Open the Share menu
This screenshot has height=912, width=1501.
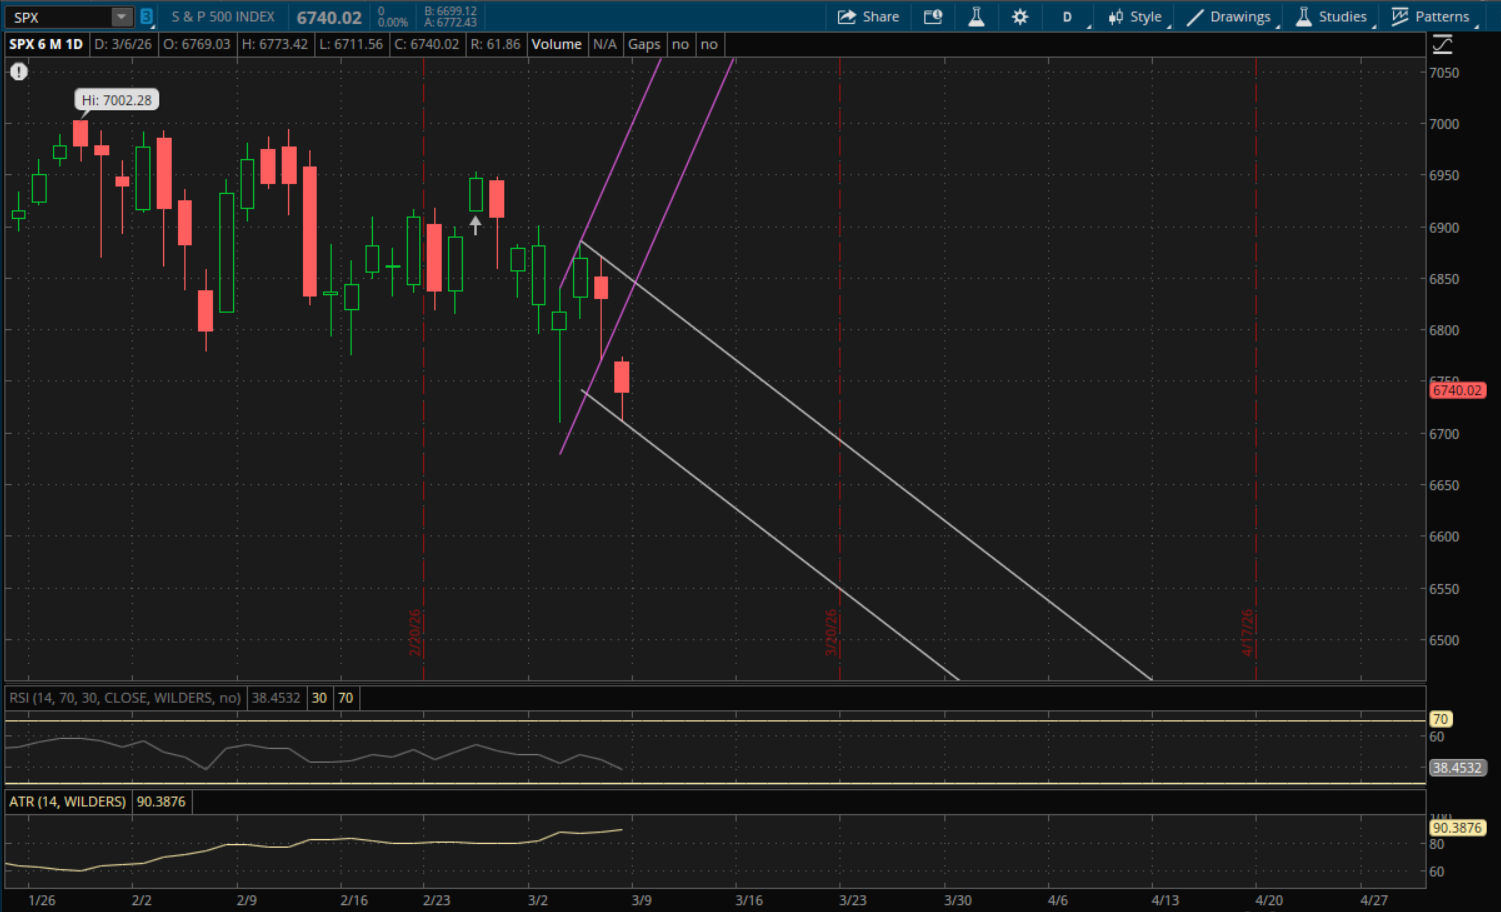point(868,17)
